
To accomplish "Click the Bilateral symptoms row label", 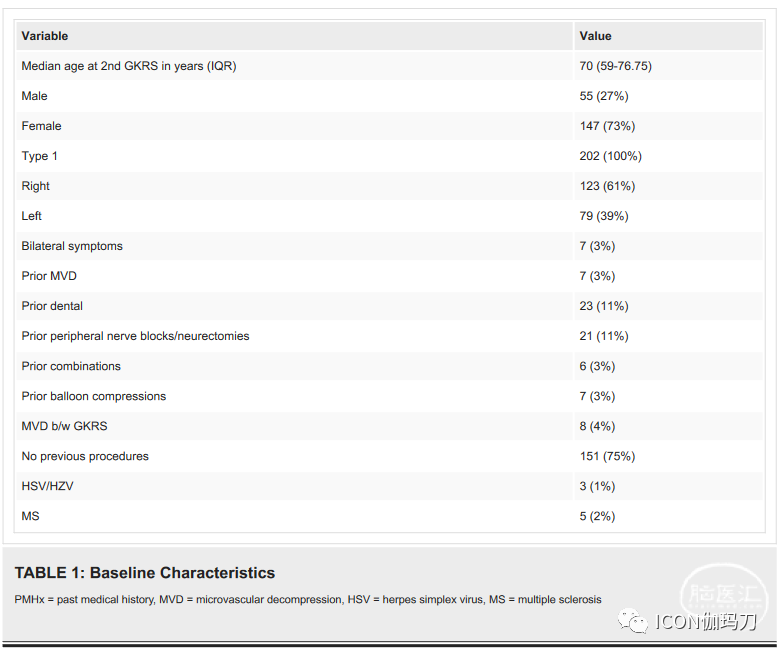I will coord(72,246).
